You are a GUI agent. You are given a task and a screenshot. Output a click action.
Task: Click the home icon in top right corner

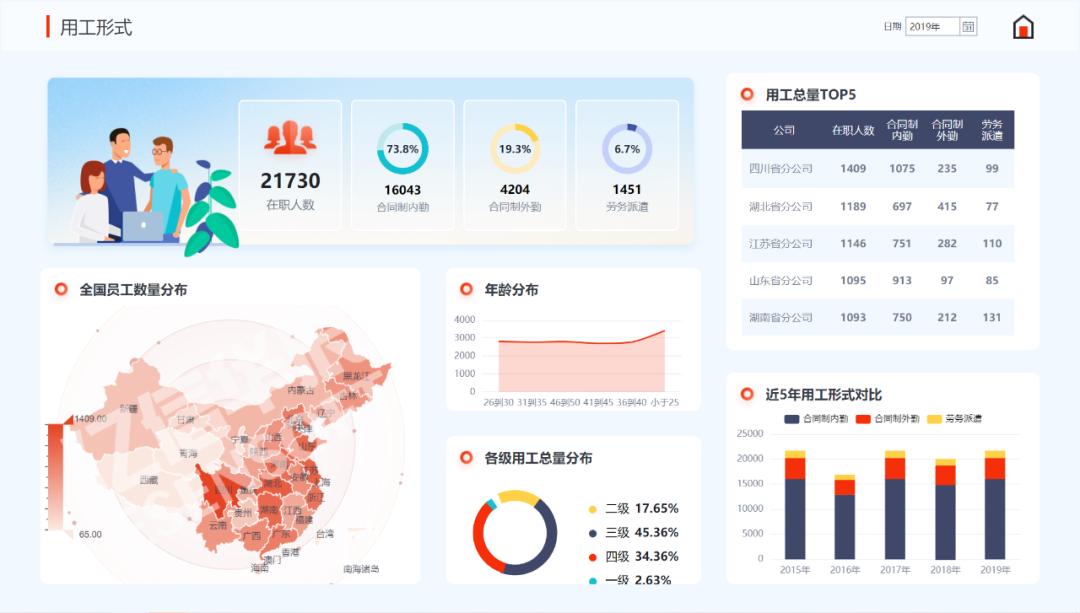pyautogui.click(x=1024, y=26)
